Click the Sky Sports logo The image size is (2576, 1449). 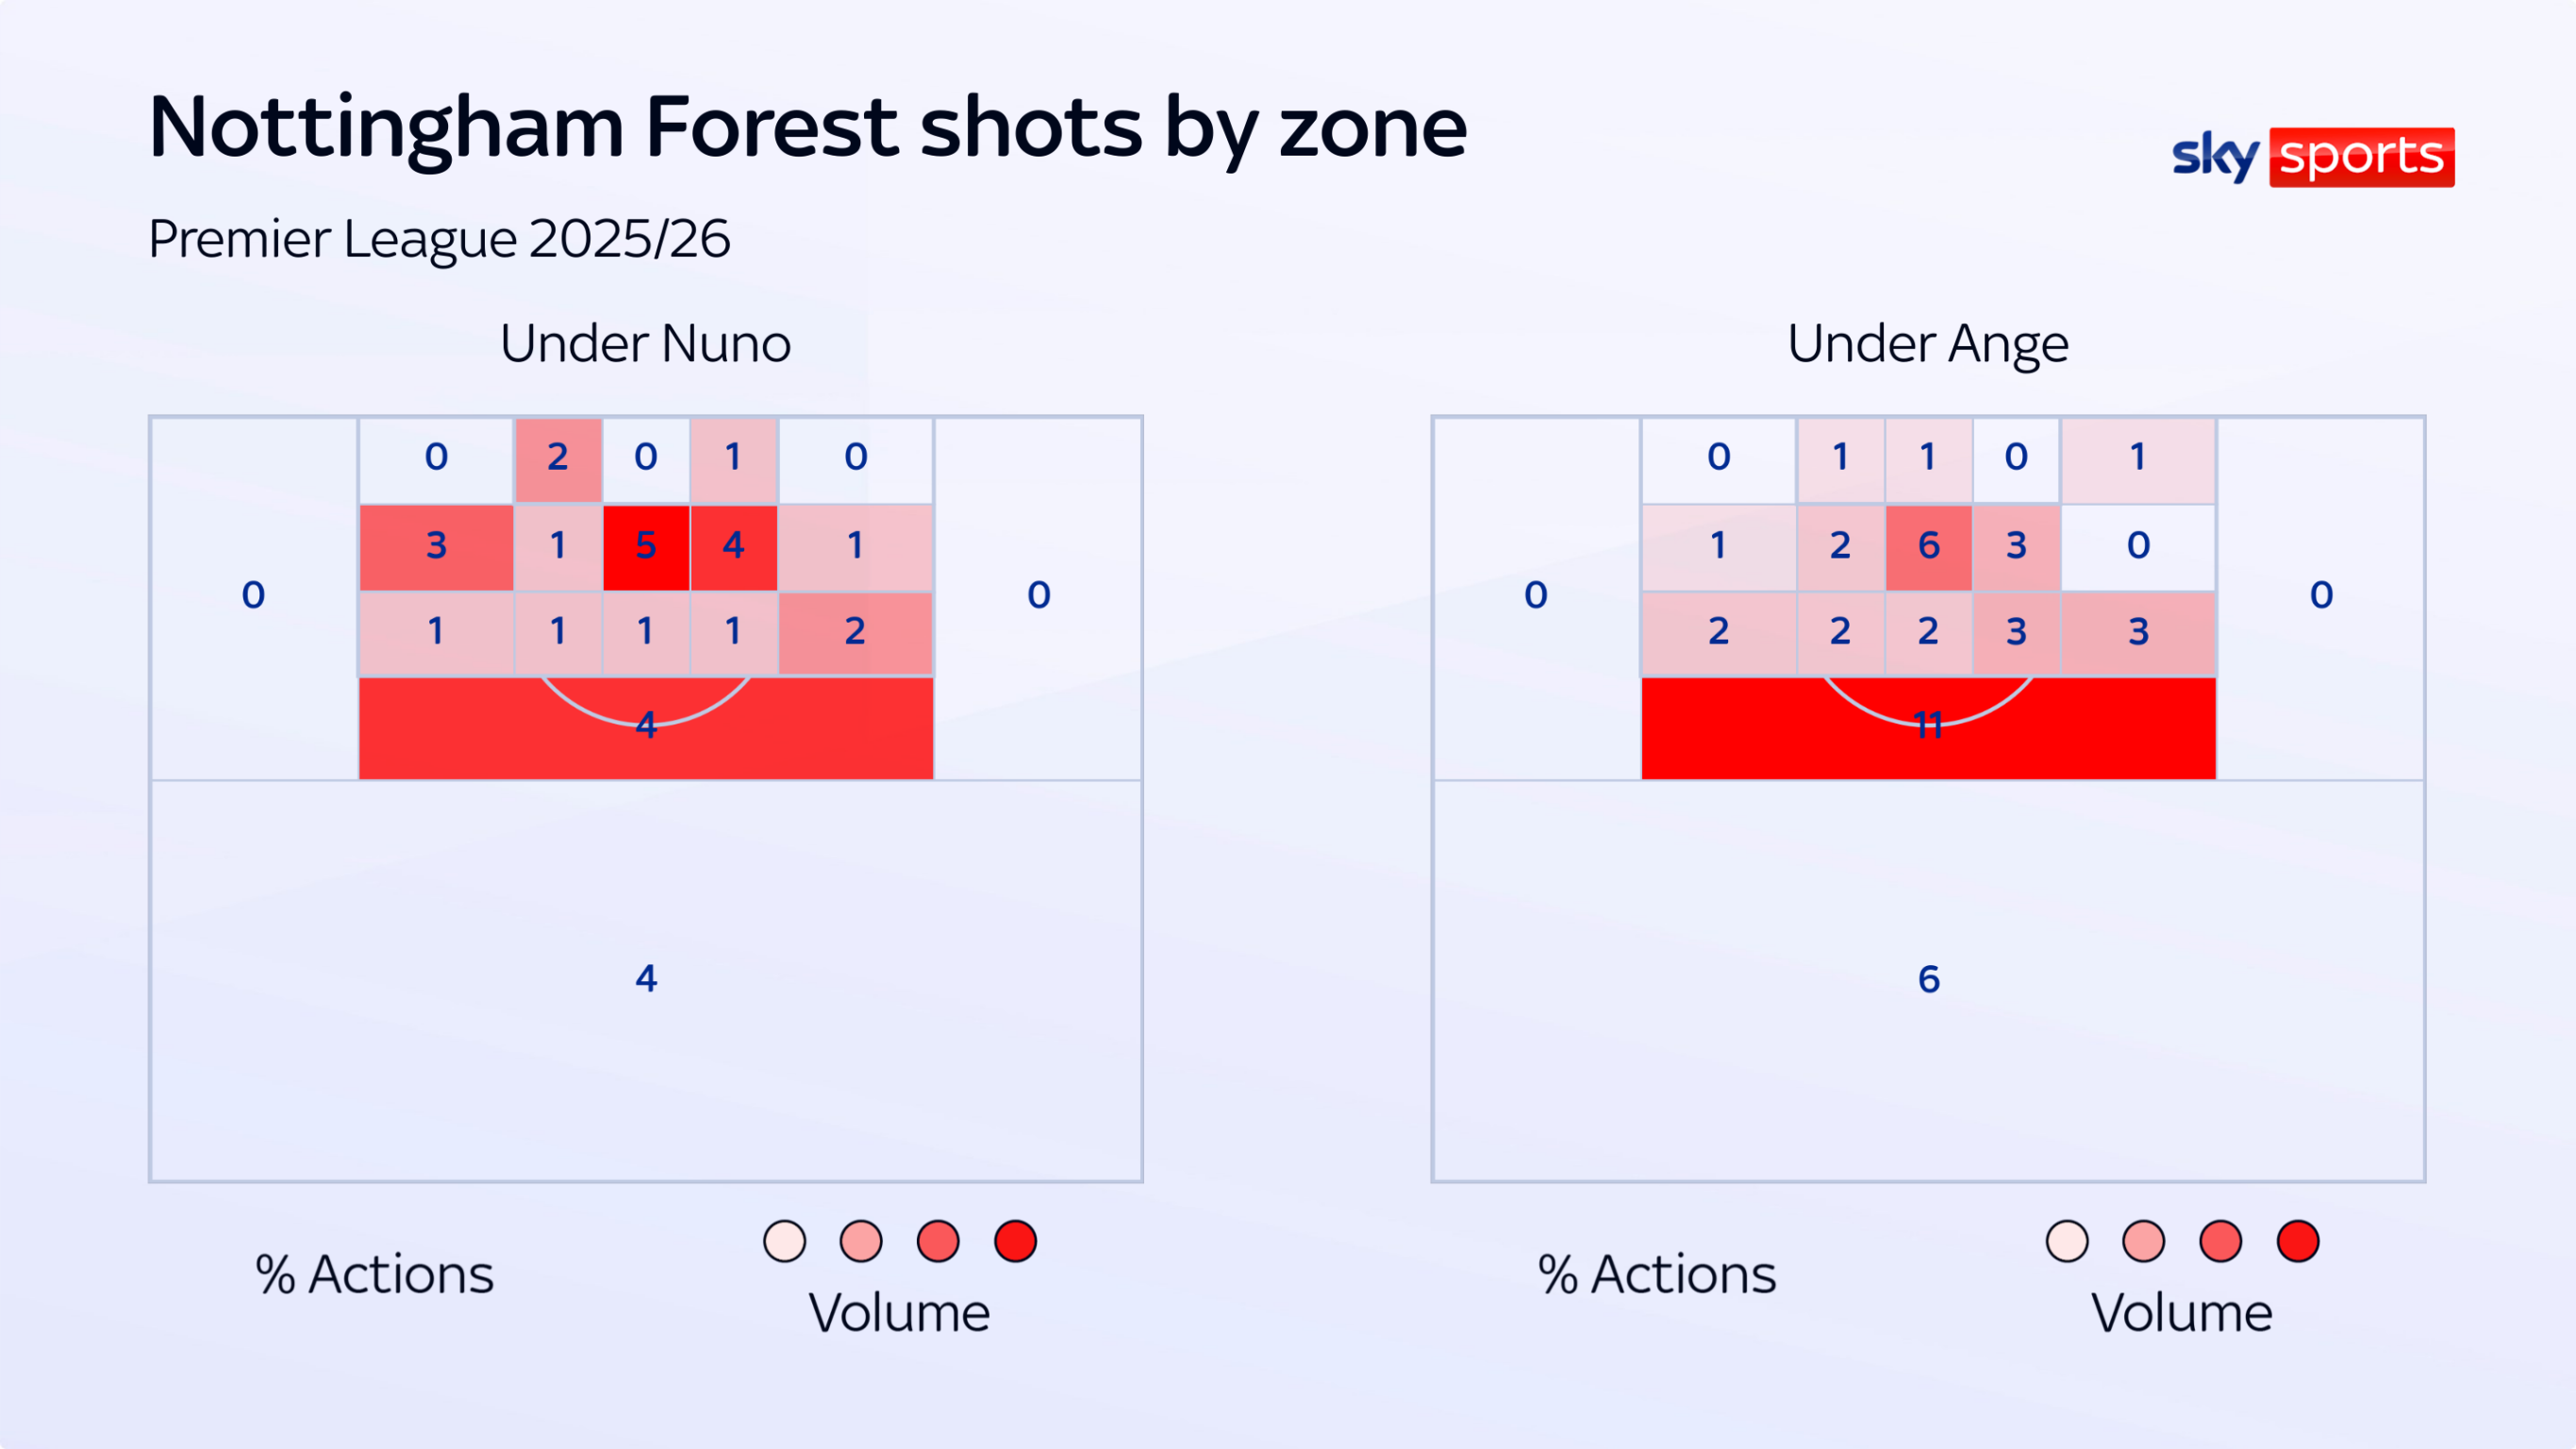(2312, 157)
